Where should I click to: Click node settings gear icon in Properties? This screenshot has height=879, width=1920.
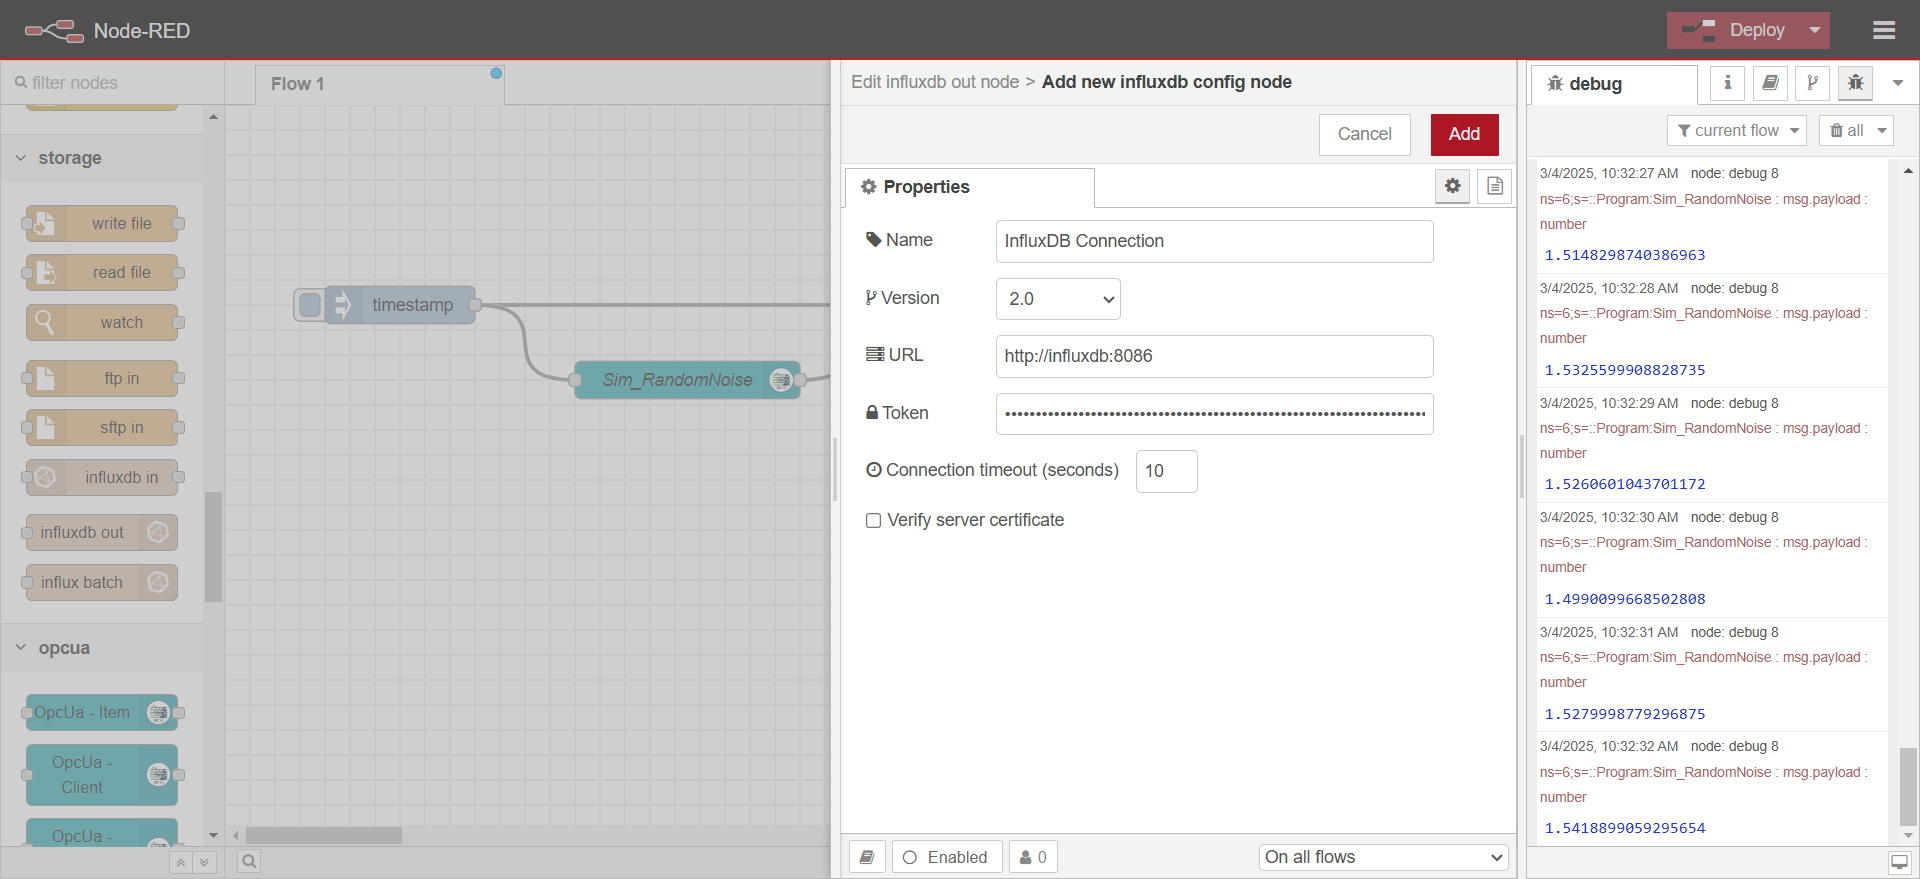coord(1452,186)
